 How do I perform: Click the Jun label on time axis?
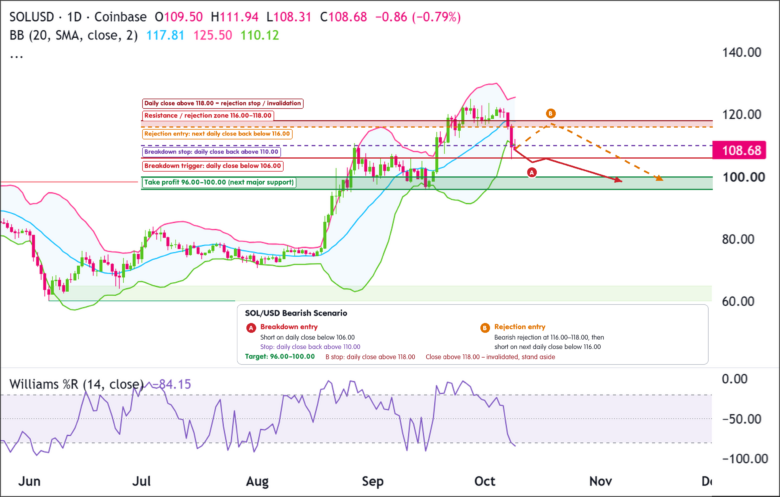pyautogui.click(x=29, y=482)
